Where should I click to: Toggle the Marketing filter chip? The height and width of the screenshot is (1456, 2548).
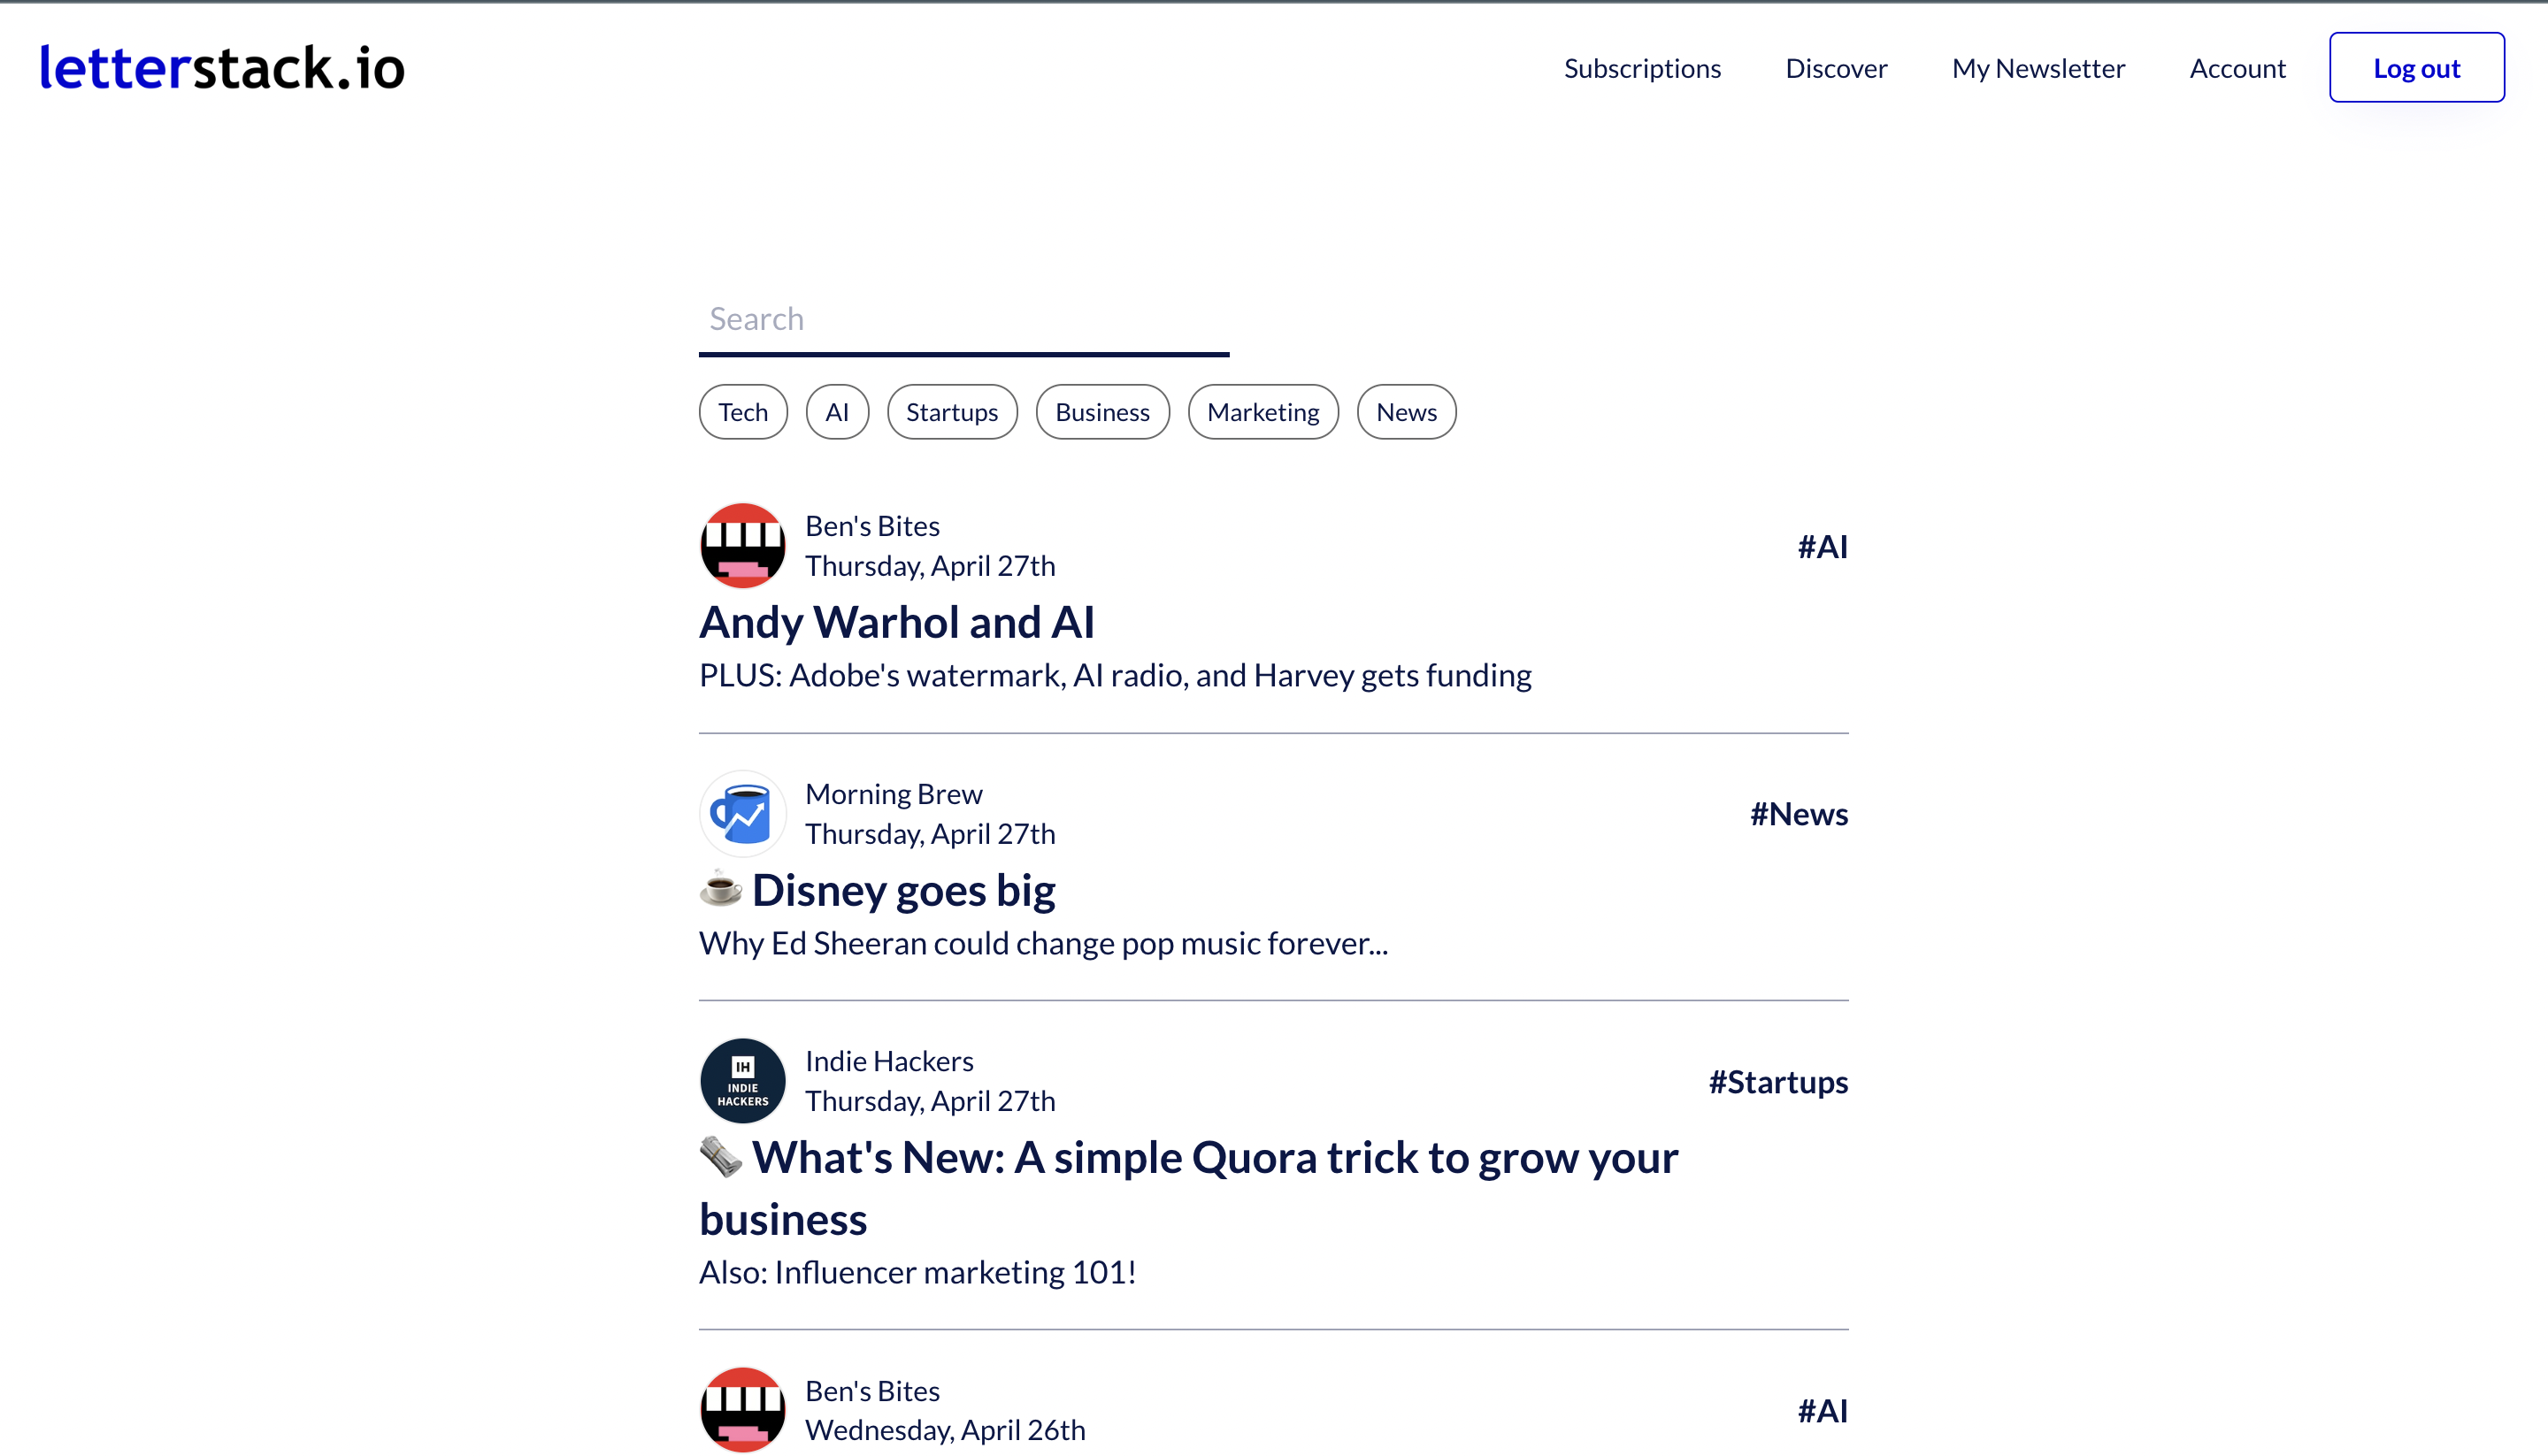tap(1263, 412)
